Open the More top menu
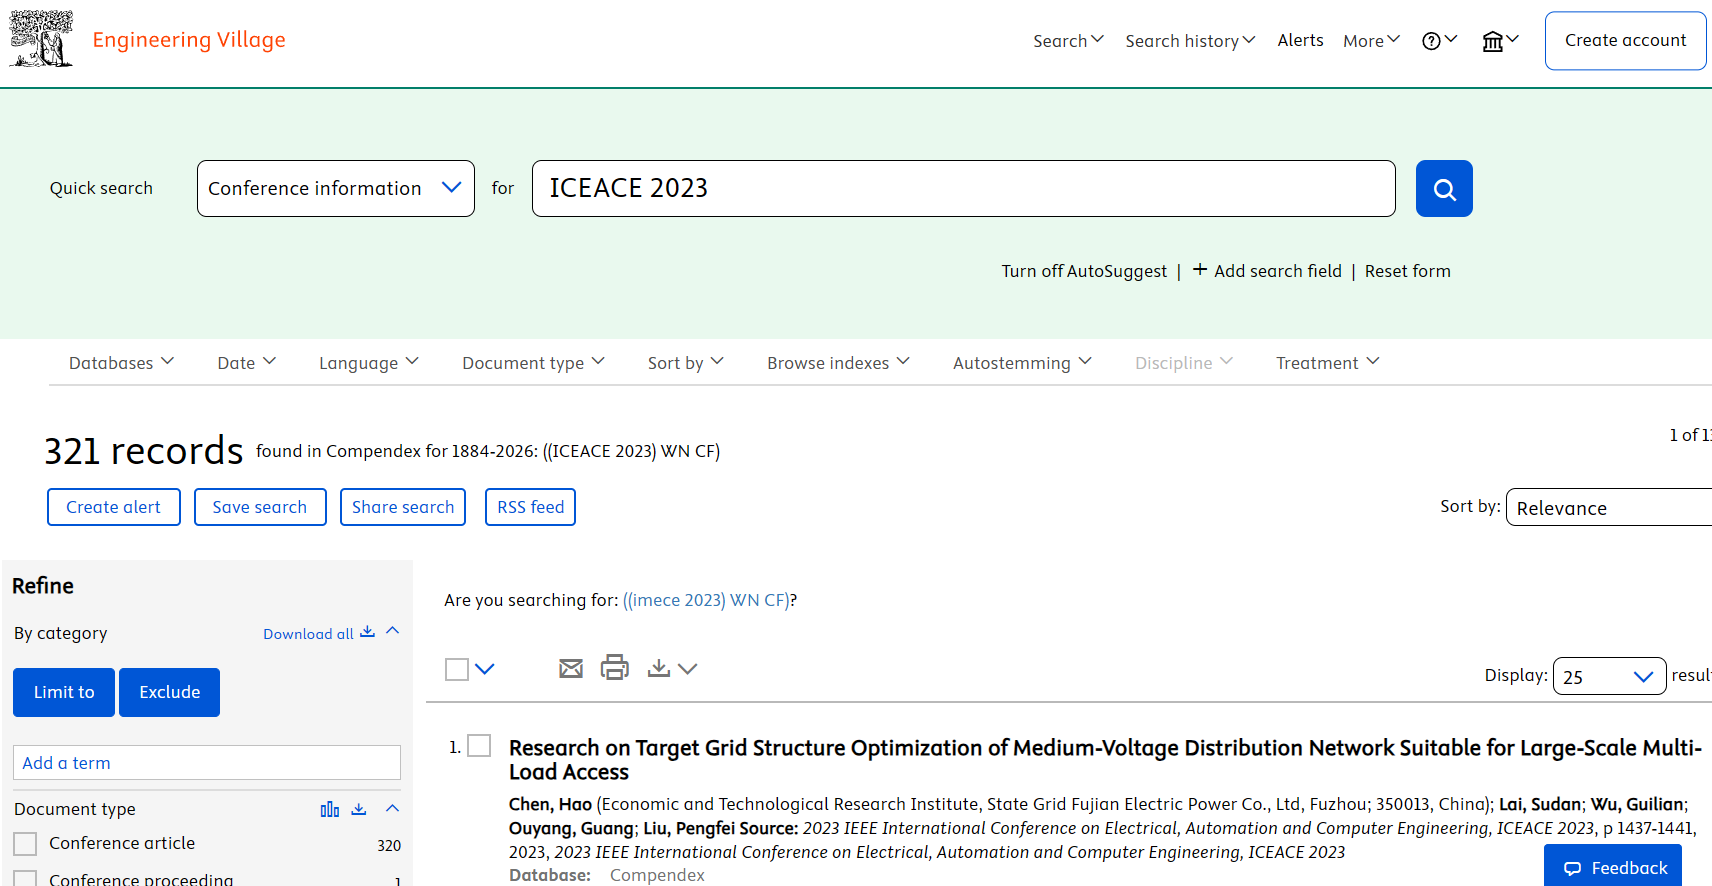This screenshot has height=886, width=1712. tap(1371, 40)
